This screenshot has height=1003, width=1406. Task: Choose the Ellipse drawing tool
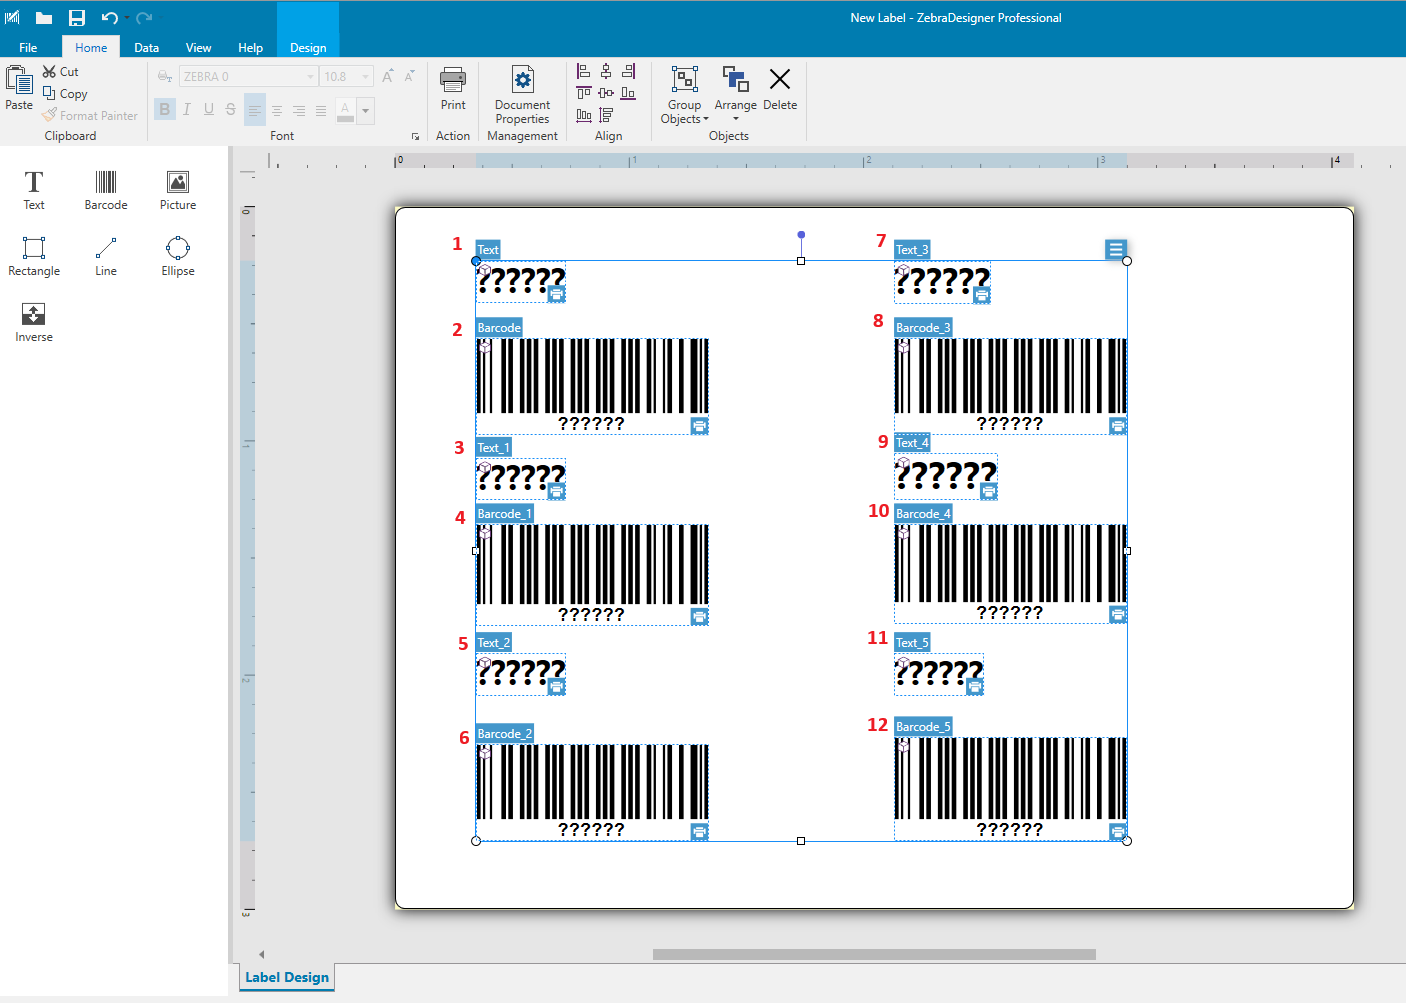(x=177, y=255)
